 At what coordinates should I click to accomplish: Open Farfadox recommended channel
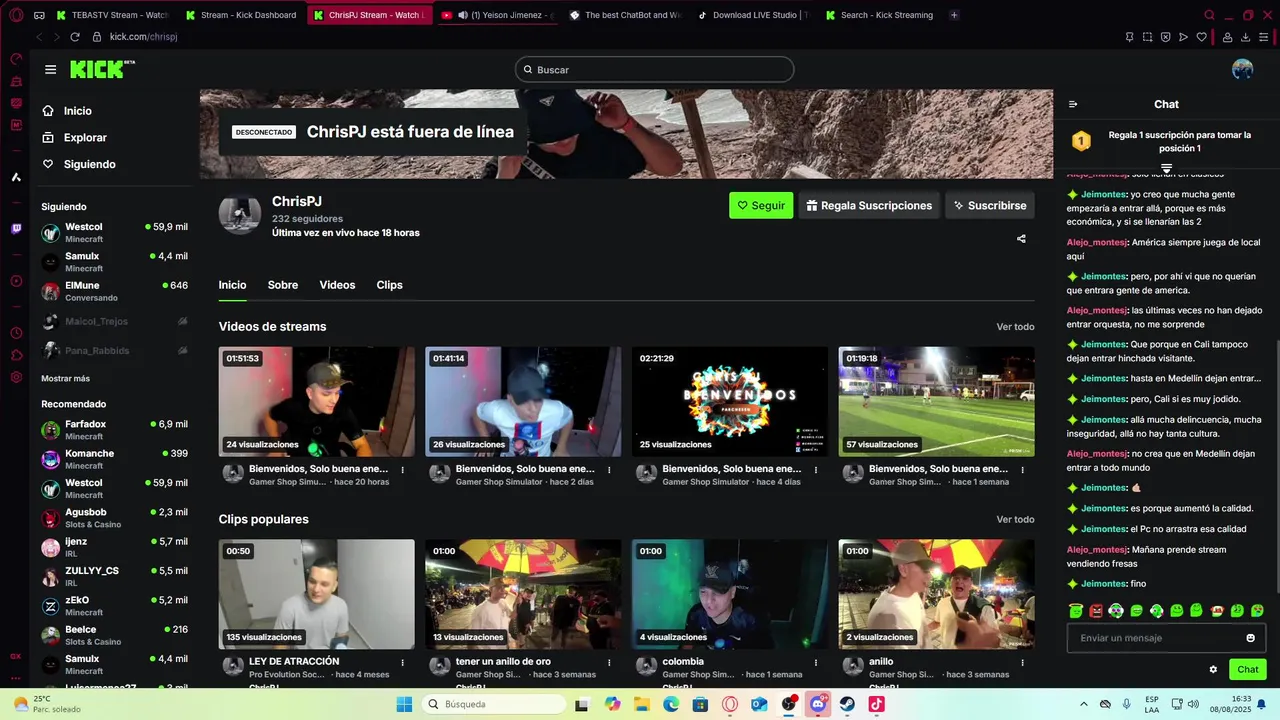(x=115, y=430)
